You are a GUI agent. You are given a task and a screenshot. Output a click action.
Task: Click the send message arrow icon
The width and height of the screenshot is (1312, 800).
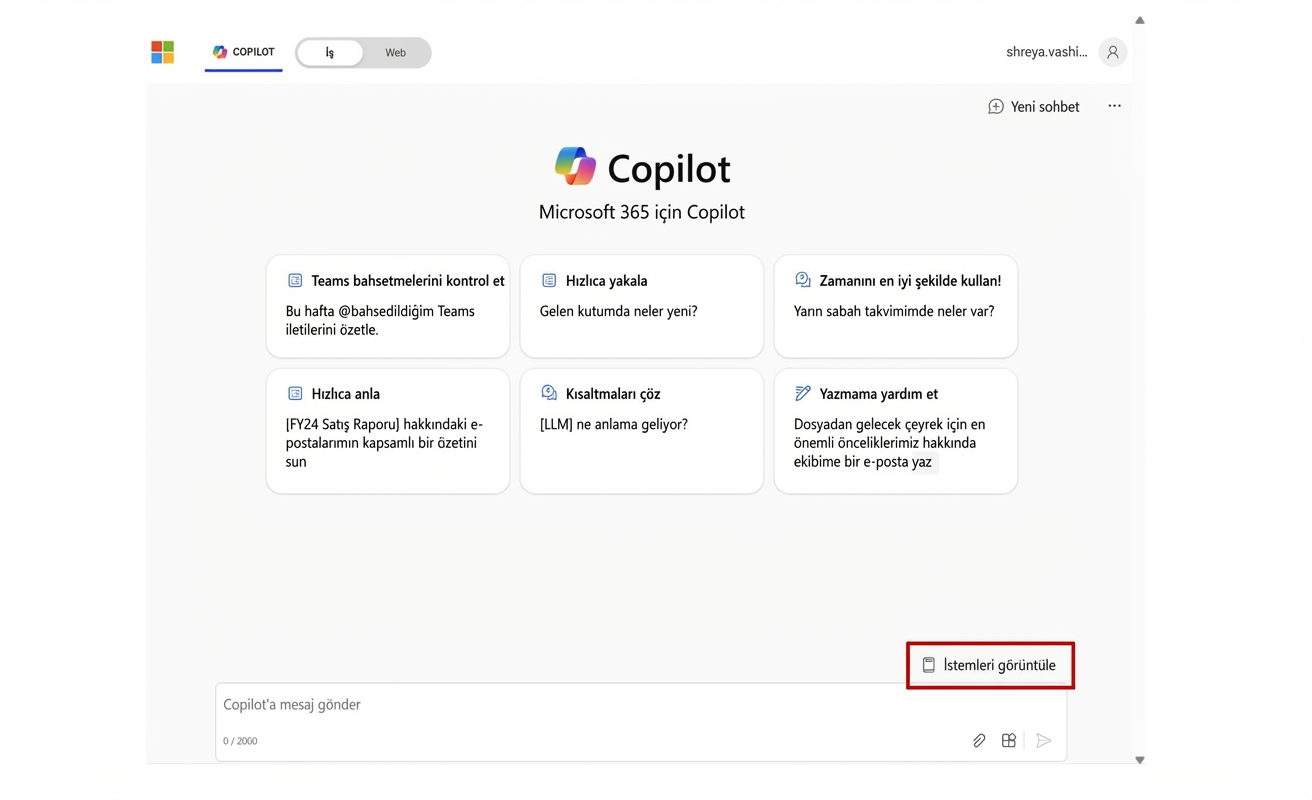(1043, 740)
